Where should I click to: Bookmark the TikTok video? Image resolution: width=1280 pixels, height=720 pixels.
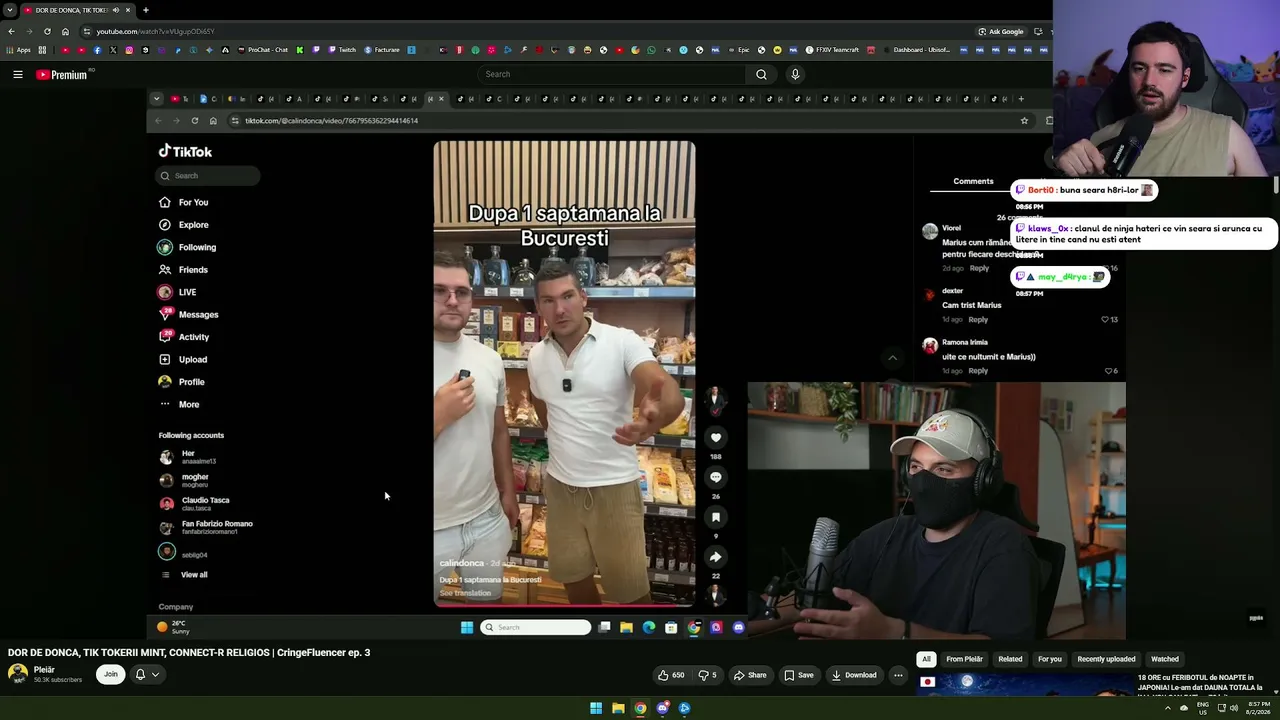[716, 517]
